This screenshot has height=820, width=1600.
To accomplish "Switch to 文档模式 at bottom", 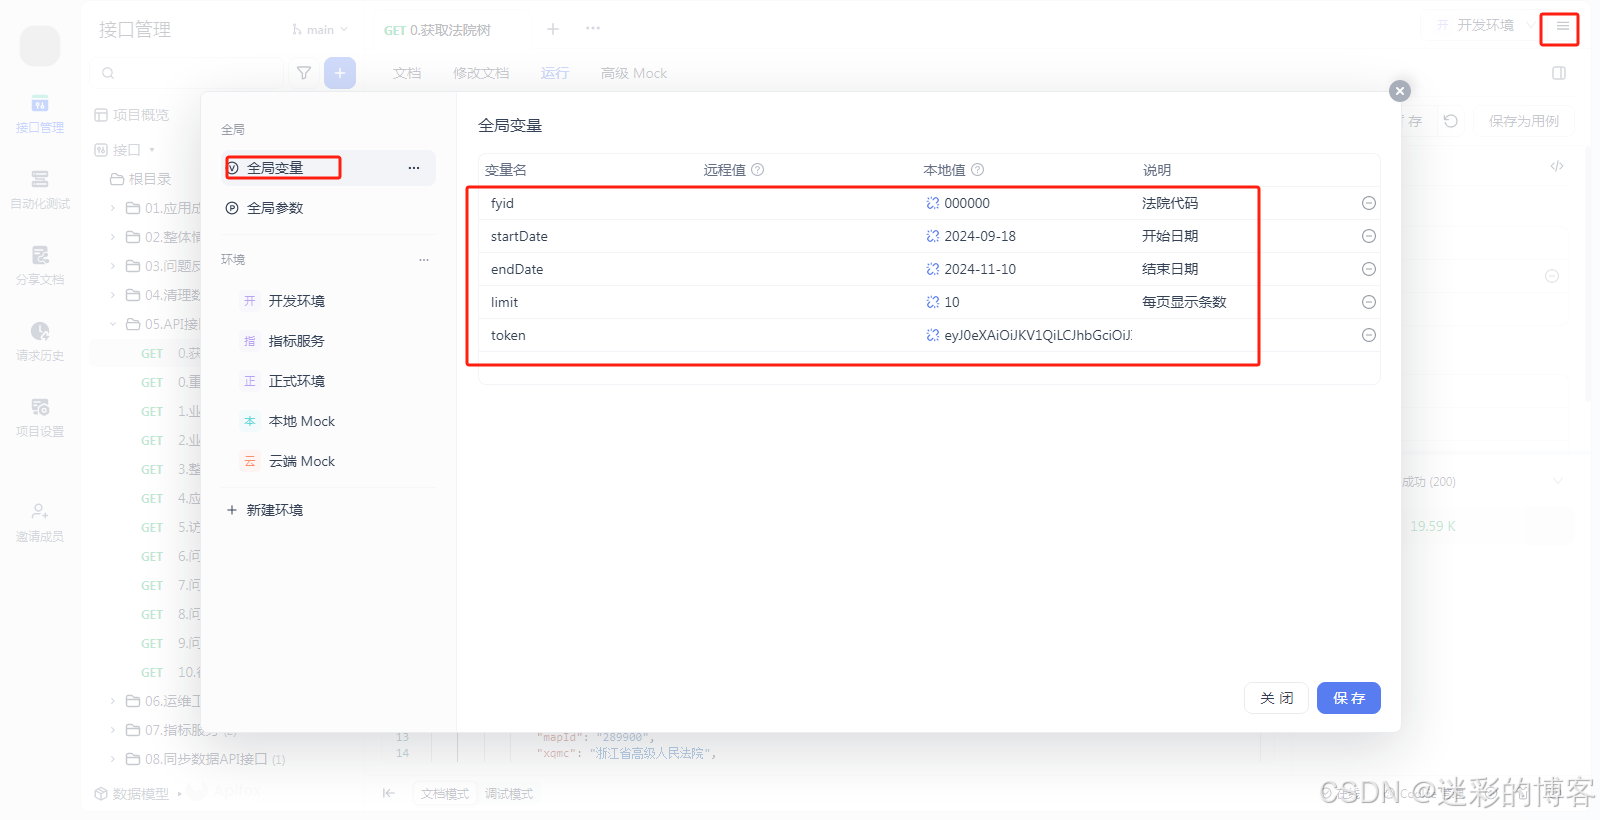I will point(445,794).
